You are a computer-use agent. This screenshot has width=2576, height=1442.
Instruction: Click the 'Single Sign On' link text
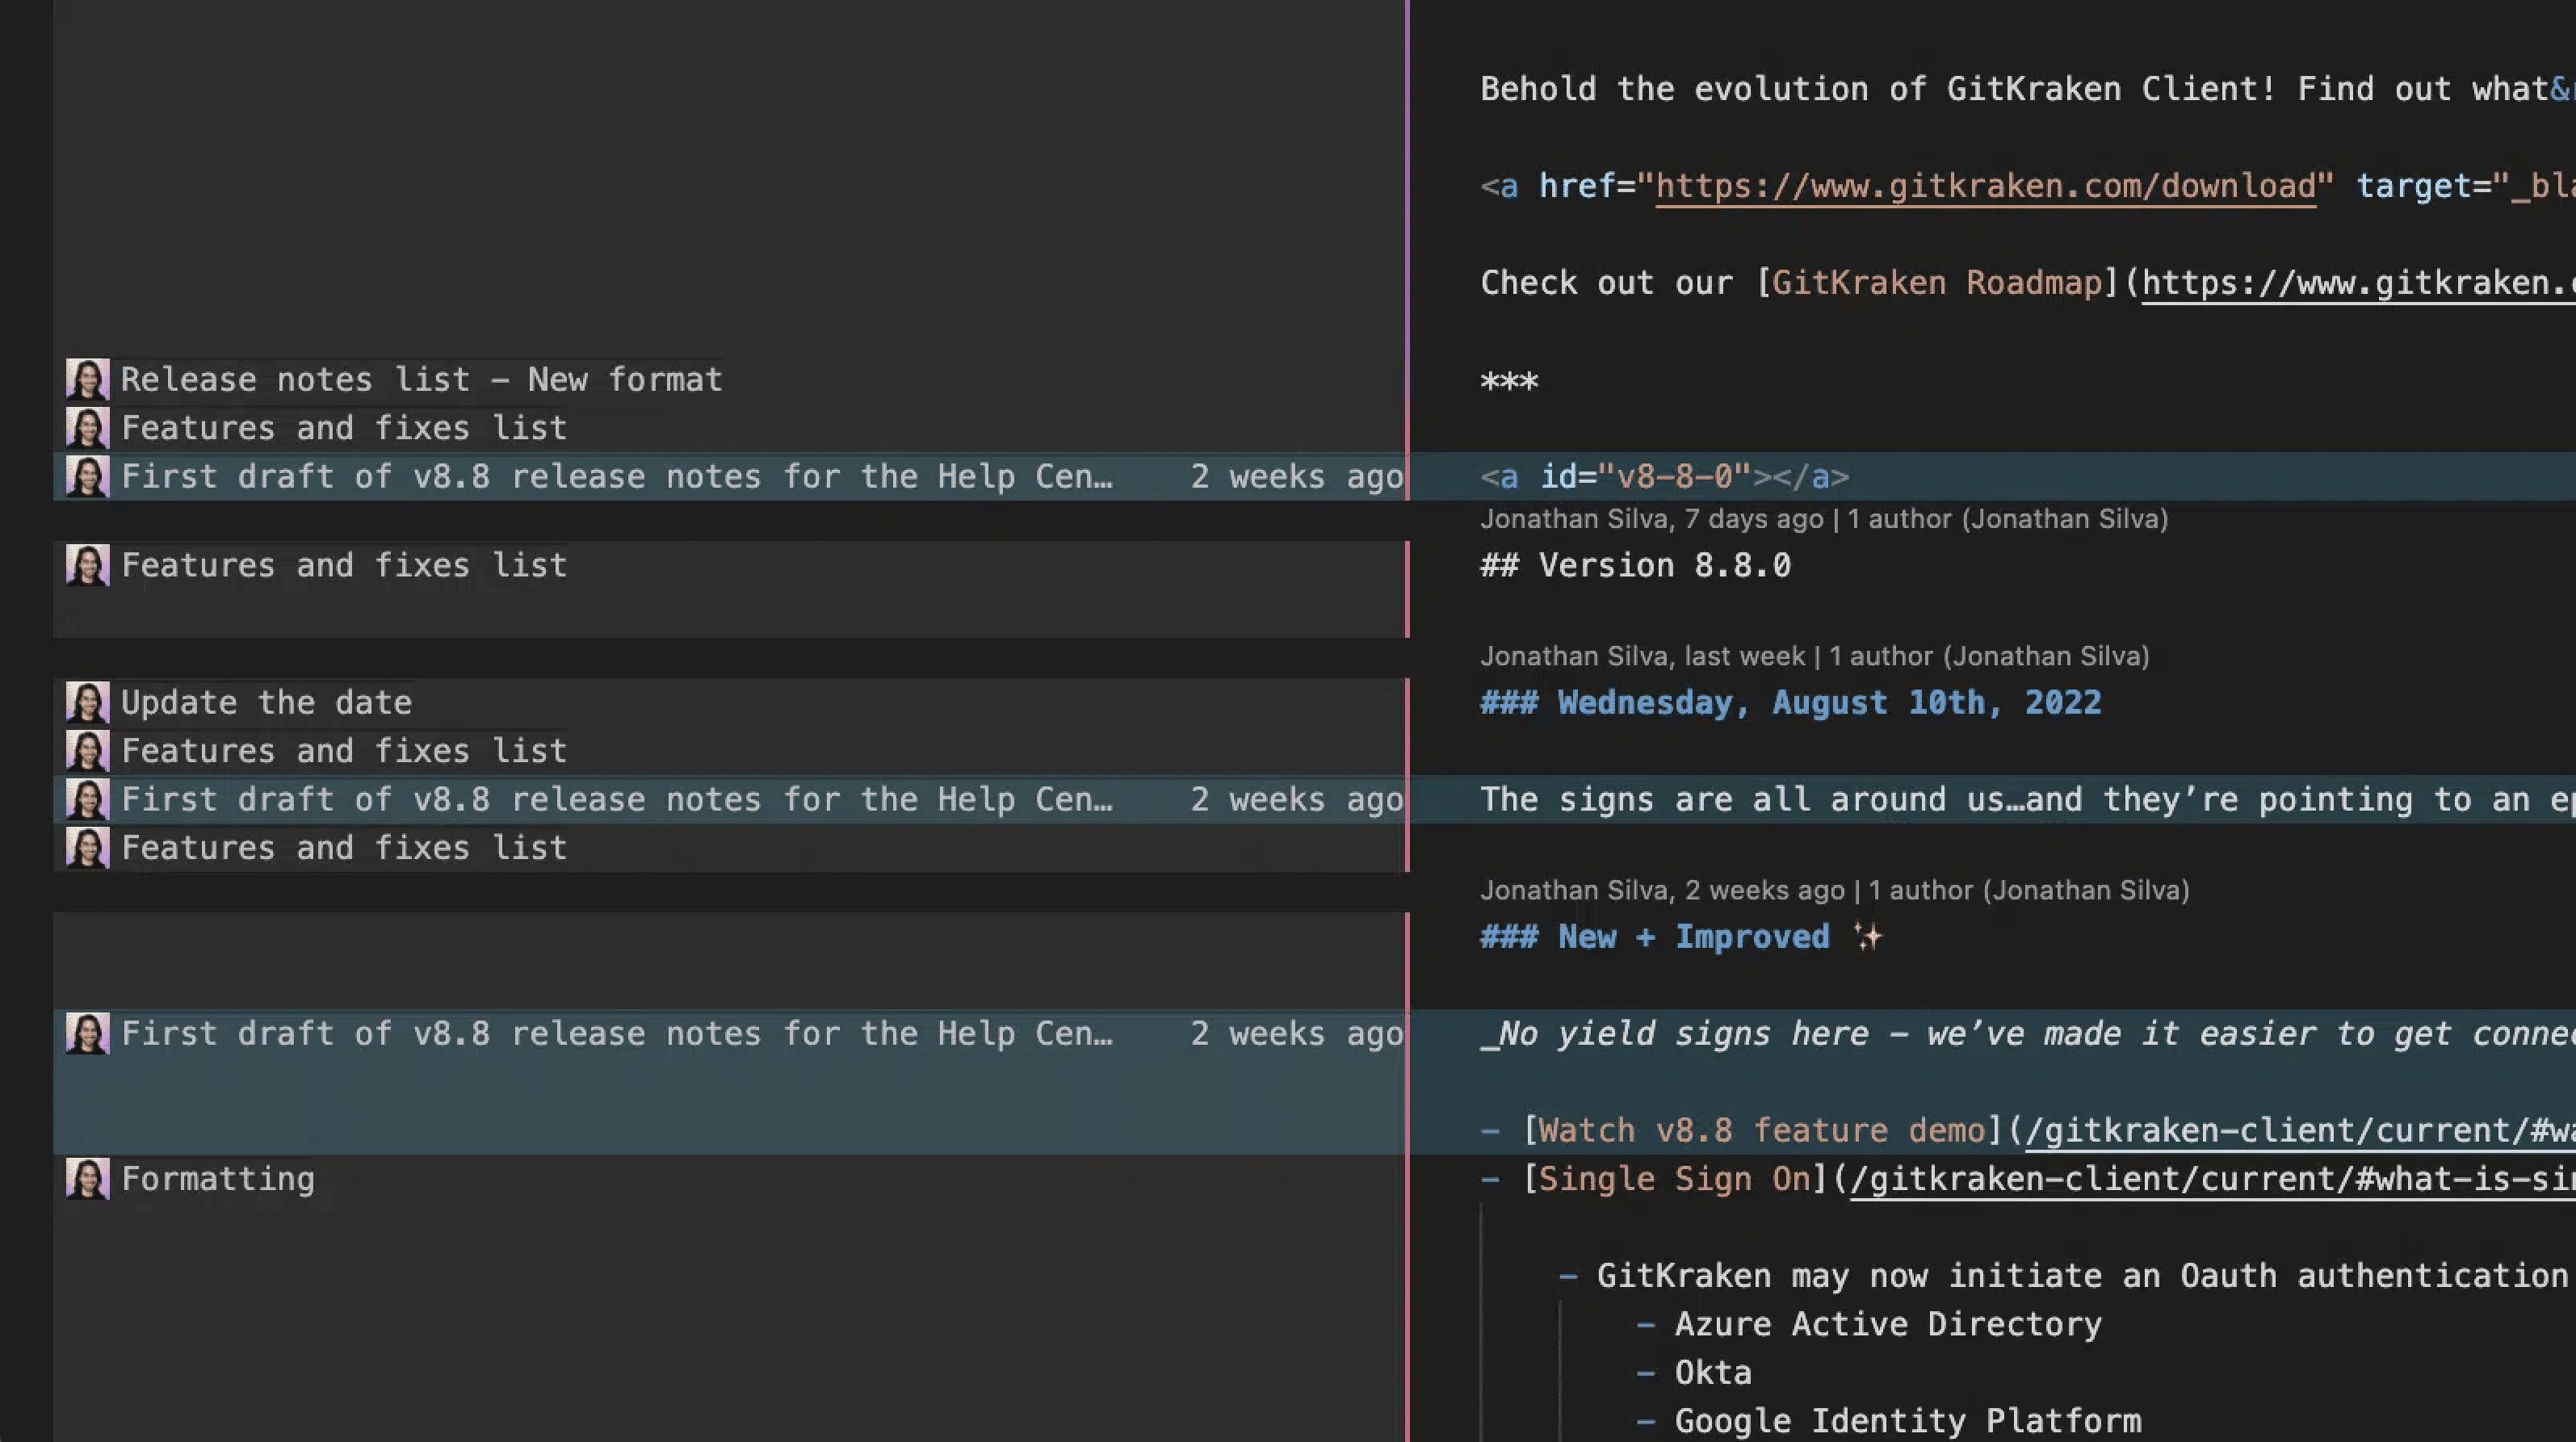1674,1178
